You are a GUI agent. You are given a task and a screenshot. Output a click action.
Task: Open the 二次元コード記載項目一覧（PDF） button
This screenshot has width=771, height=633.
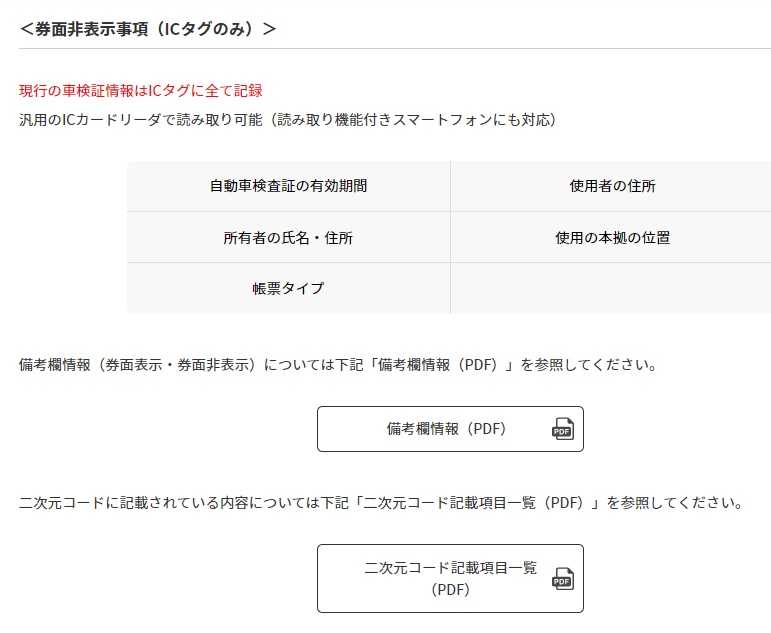(450, 578)
